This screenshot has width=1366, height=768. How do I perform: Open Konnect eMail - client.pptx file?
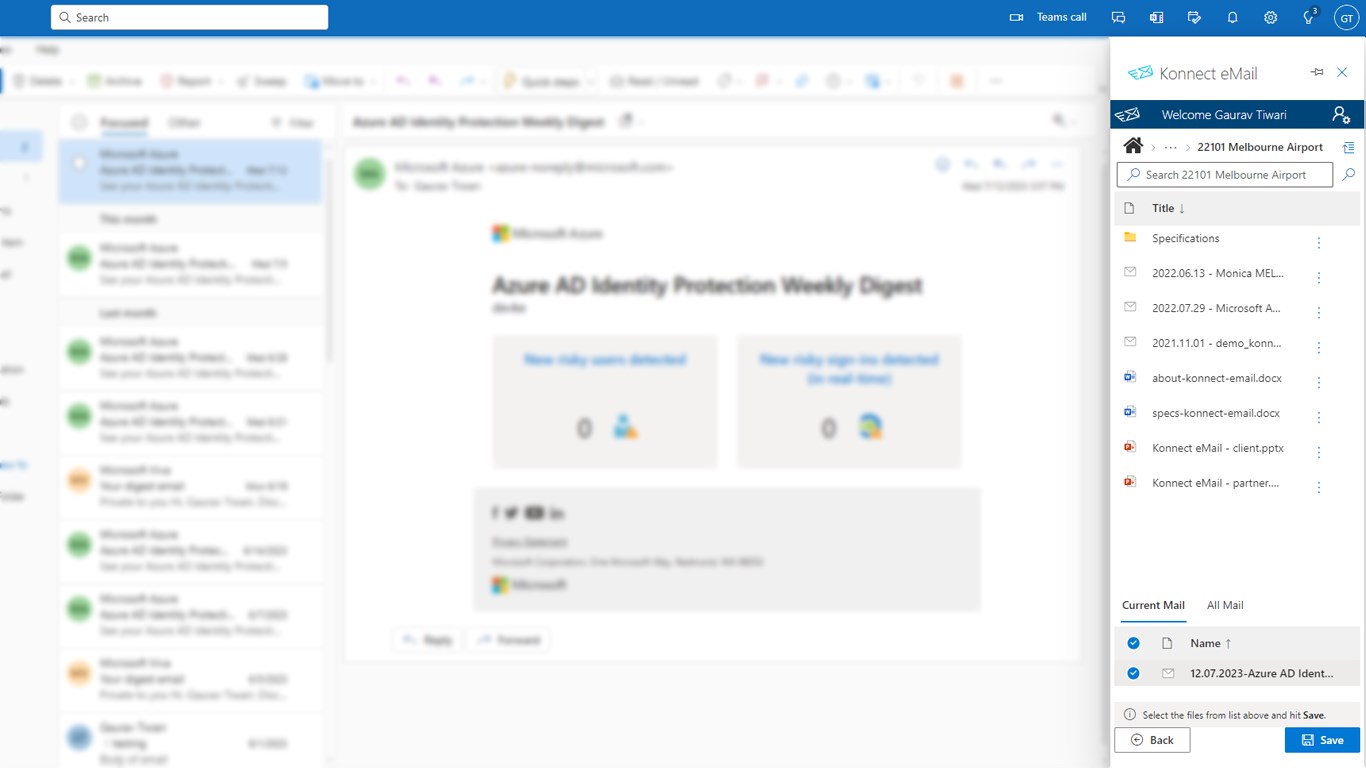click(1218, 448)
